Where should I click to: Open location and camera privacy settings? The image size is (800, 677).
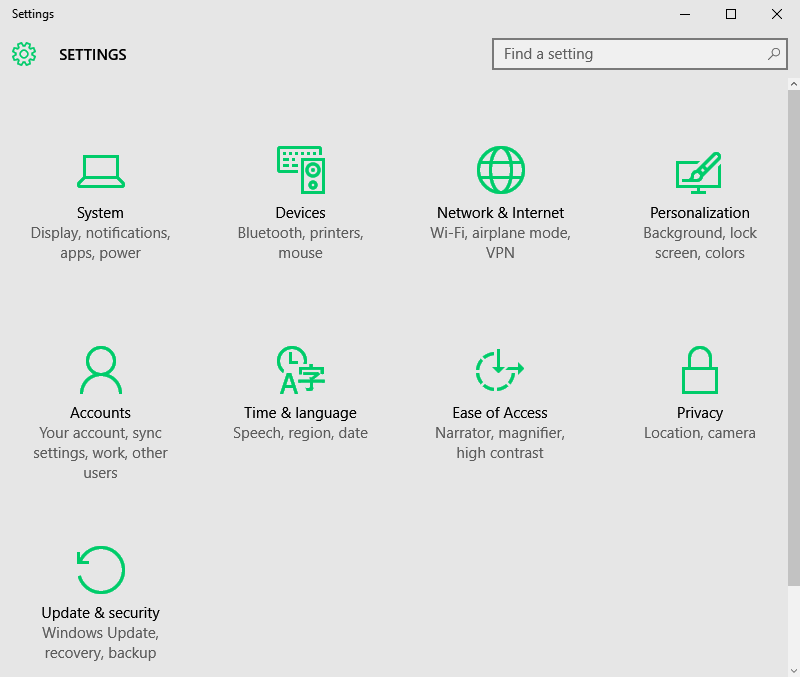click(700, 432)
